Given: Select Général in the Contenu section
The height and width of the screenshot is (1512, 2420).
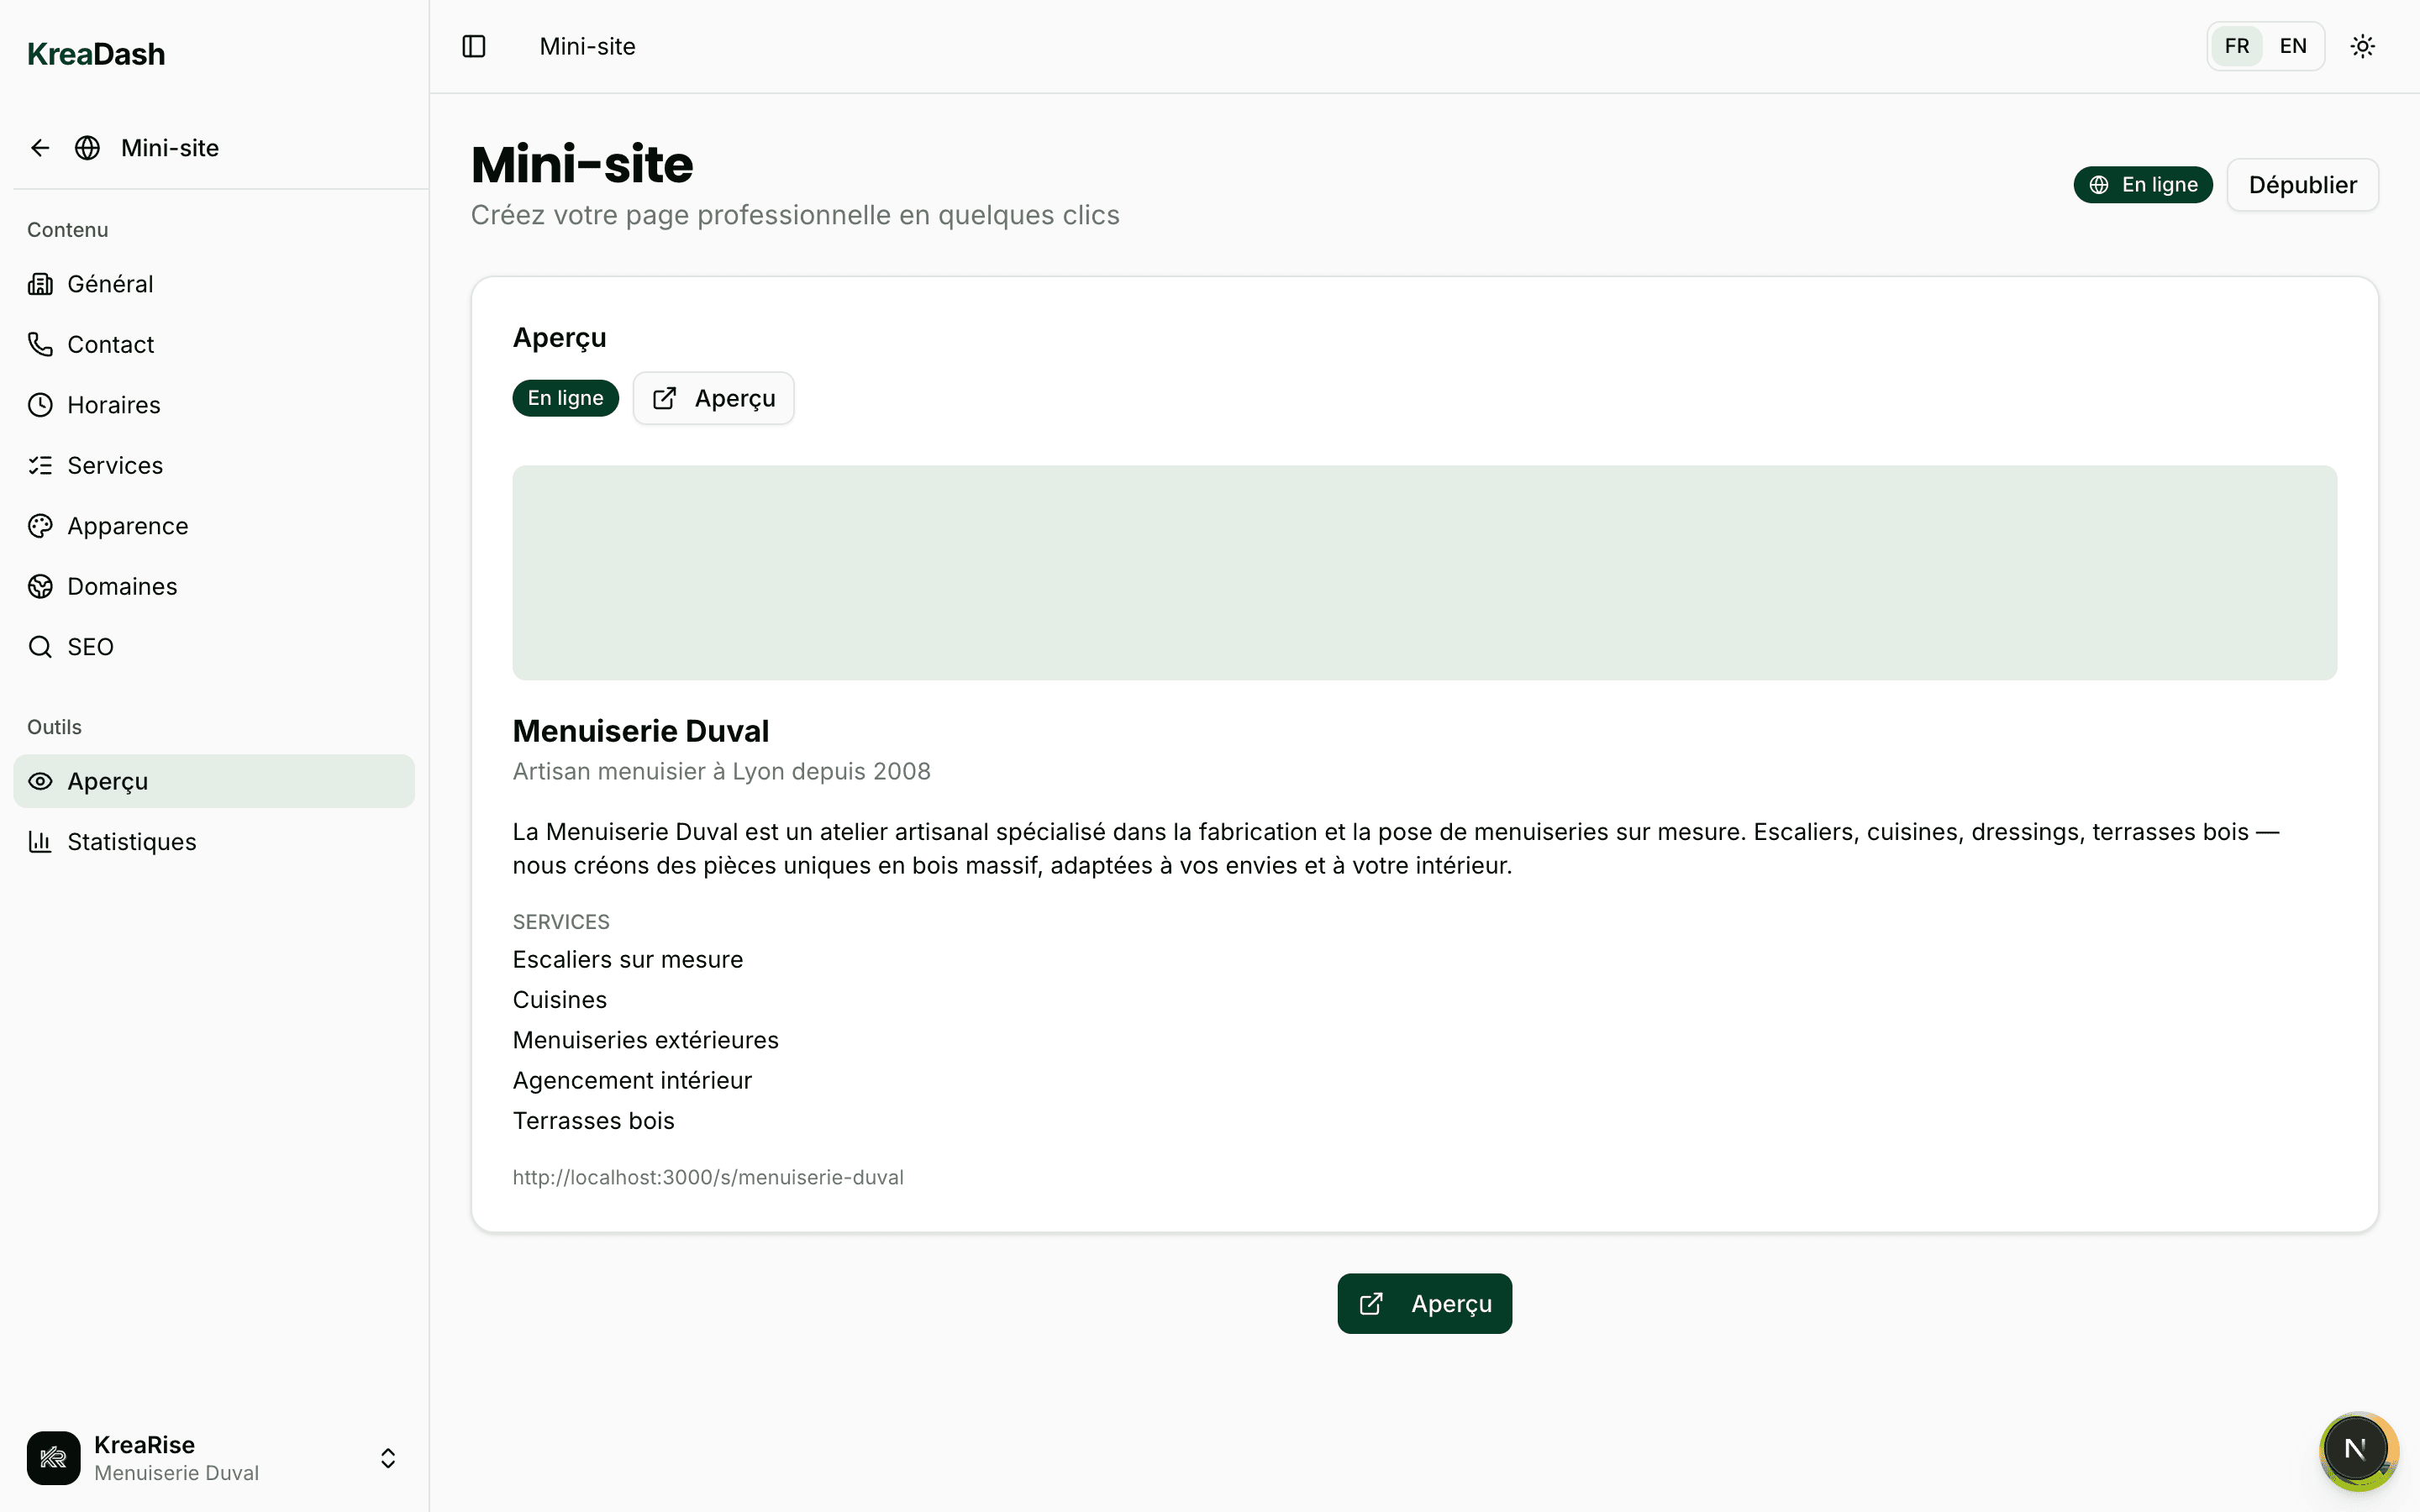Looking at the screenshot, I should 110,284.
